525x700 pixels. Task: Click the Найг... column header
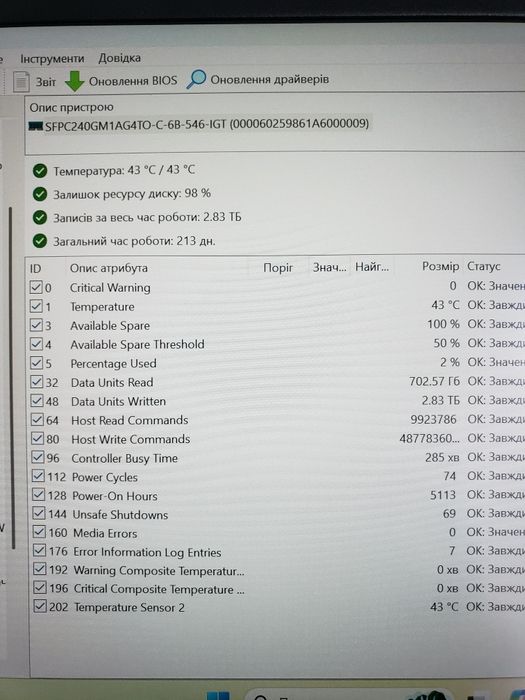[372, 267]
